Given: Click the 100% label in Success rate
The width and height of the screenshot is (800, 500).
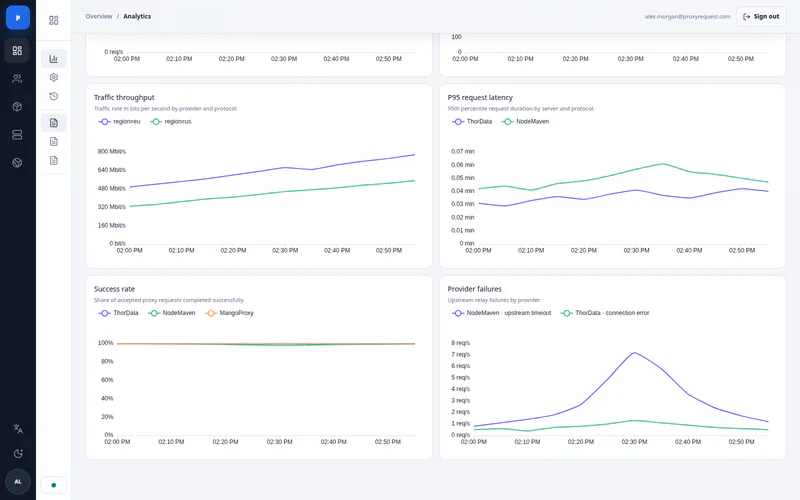Looking at the screenshot, I should [106, 343].
